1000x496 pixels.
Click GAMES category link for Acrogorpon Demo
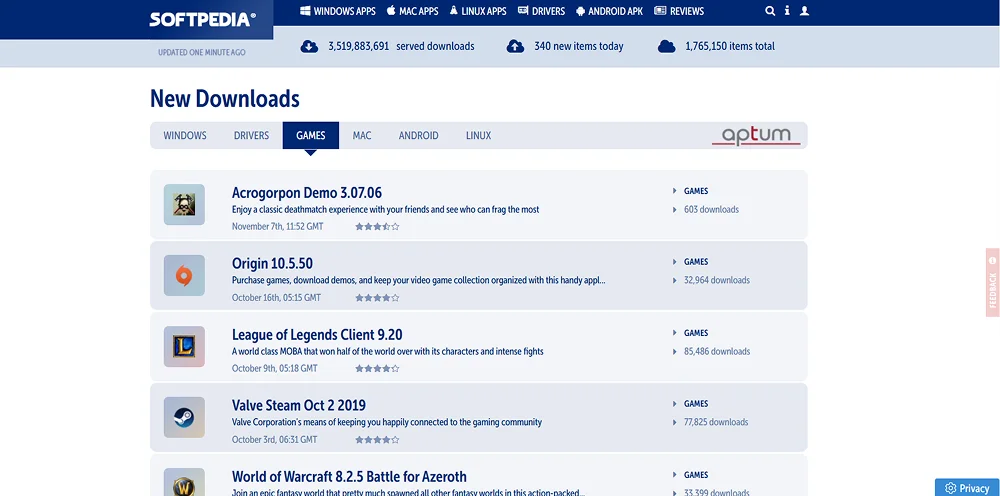tap(696, 191)
